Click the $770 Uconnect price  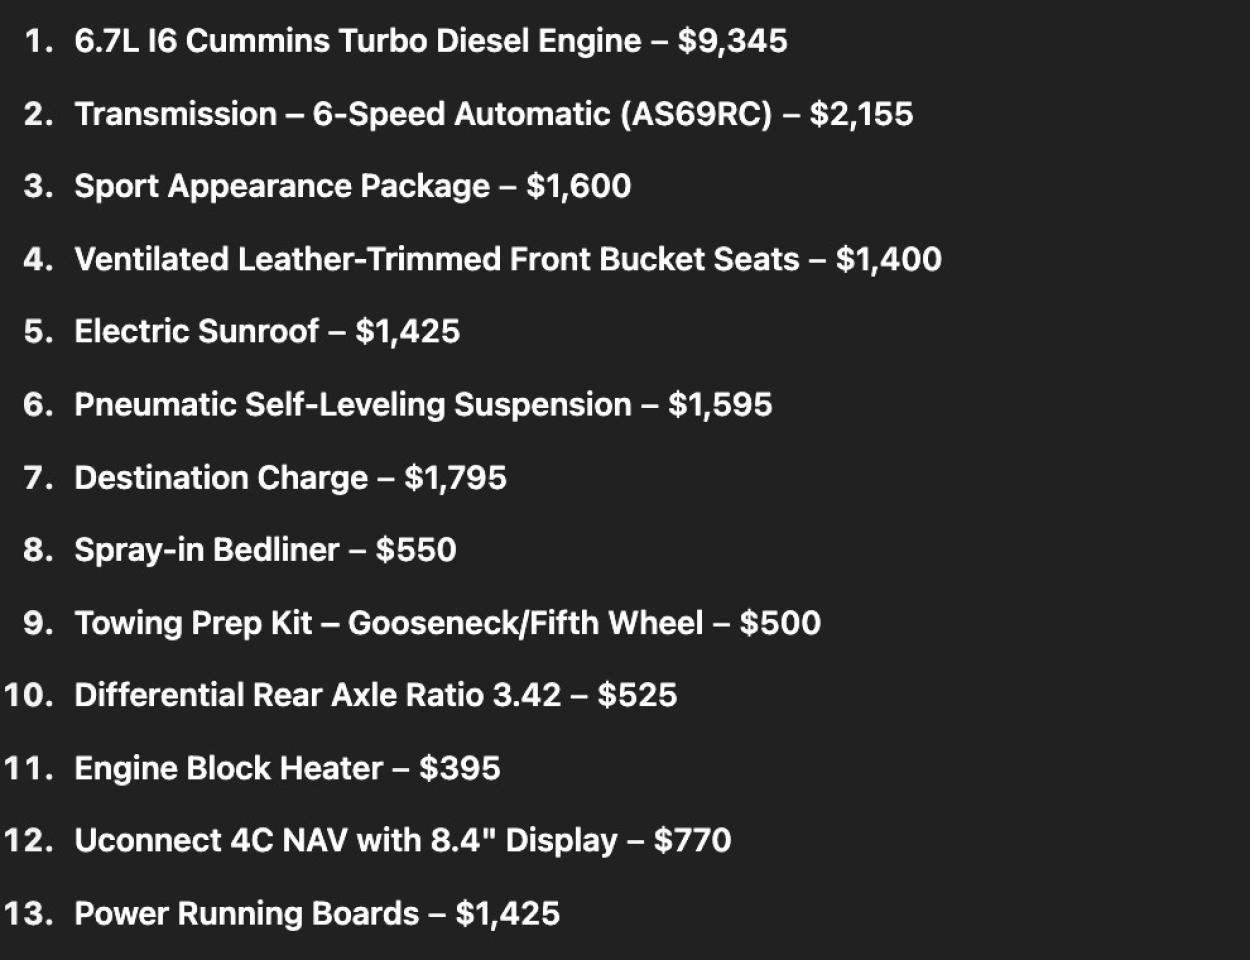(692, 840)
